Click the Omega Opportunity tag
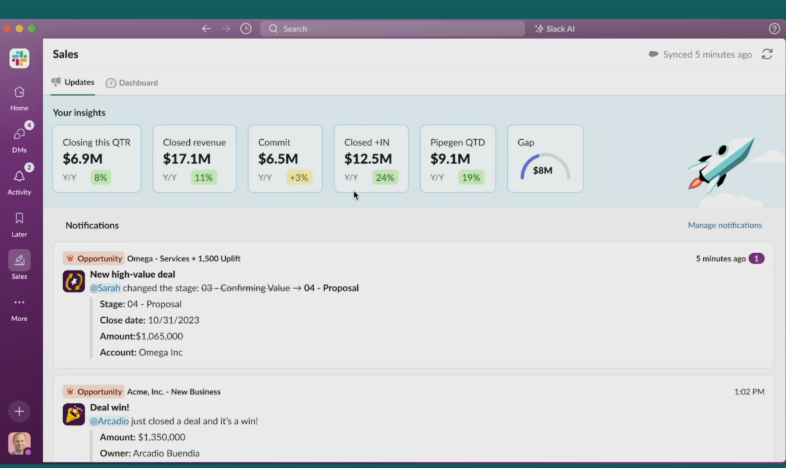 coord(94,259)
